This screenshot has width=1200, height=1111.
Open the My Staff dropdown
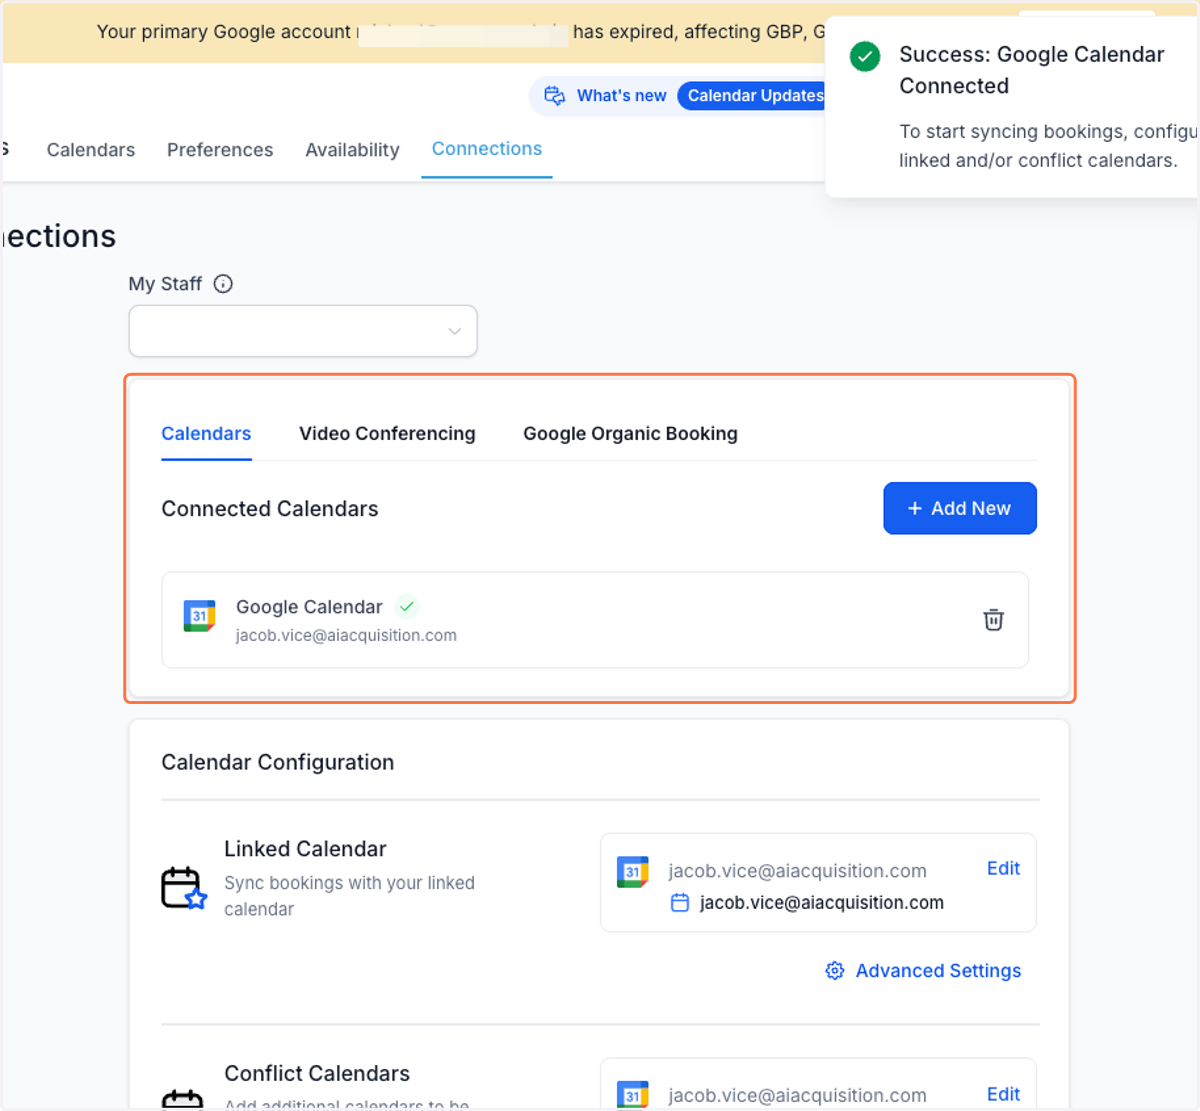pos(303,331)
